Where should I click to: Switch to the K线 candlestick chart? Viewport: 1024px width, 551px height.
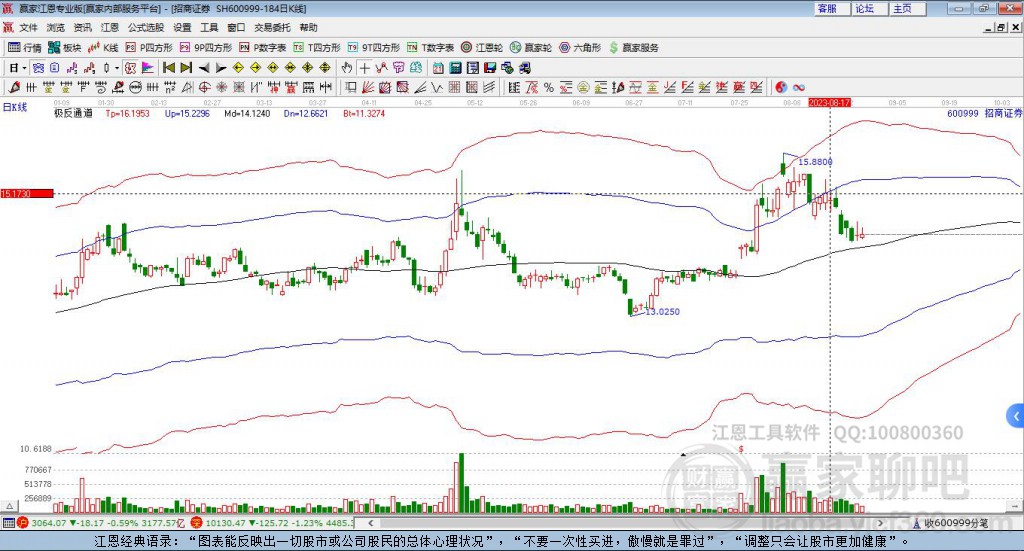coord(103,48)
